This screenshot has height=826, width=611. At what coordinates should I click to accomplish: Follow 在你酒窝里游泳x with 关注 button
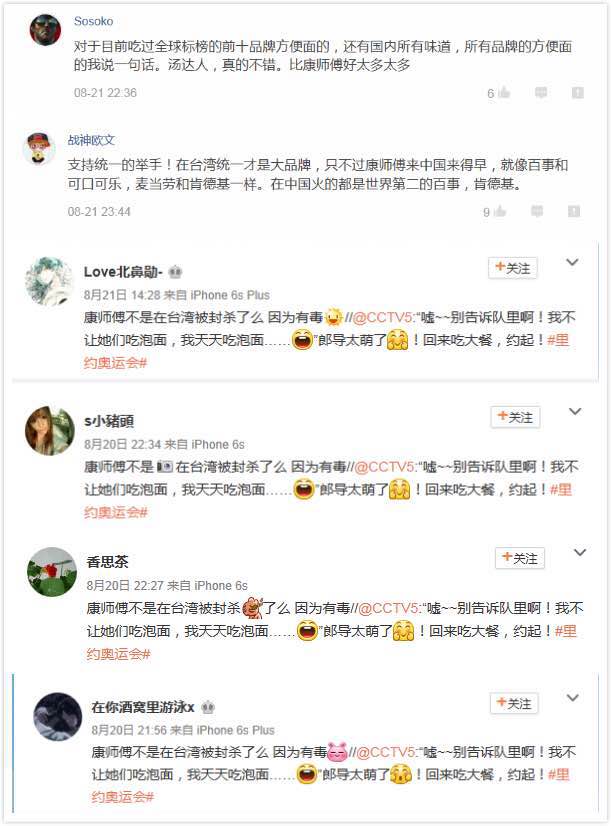click(515, 703)
